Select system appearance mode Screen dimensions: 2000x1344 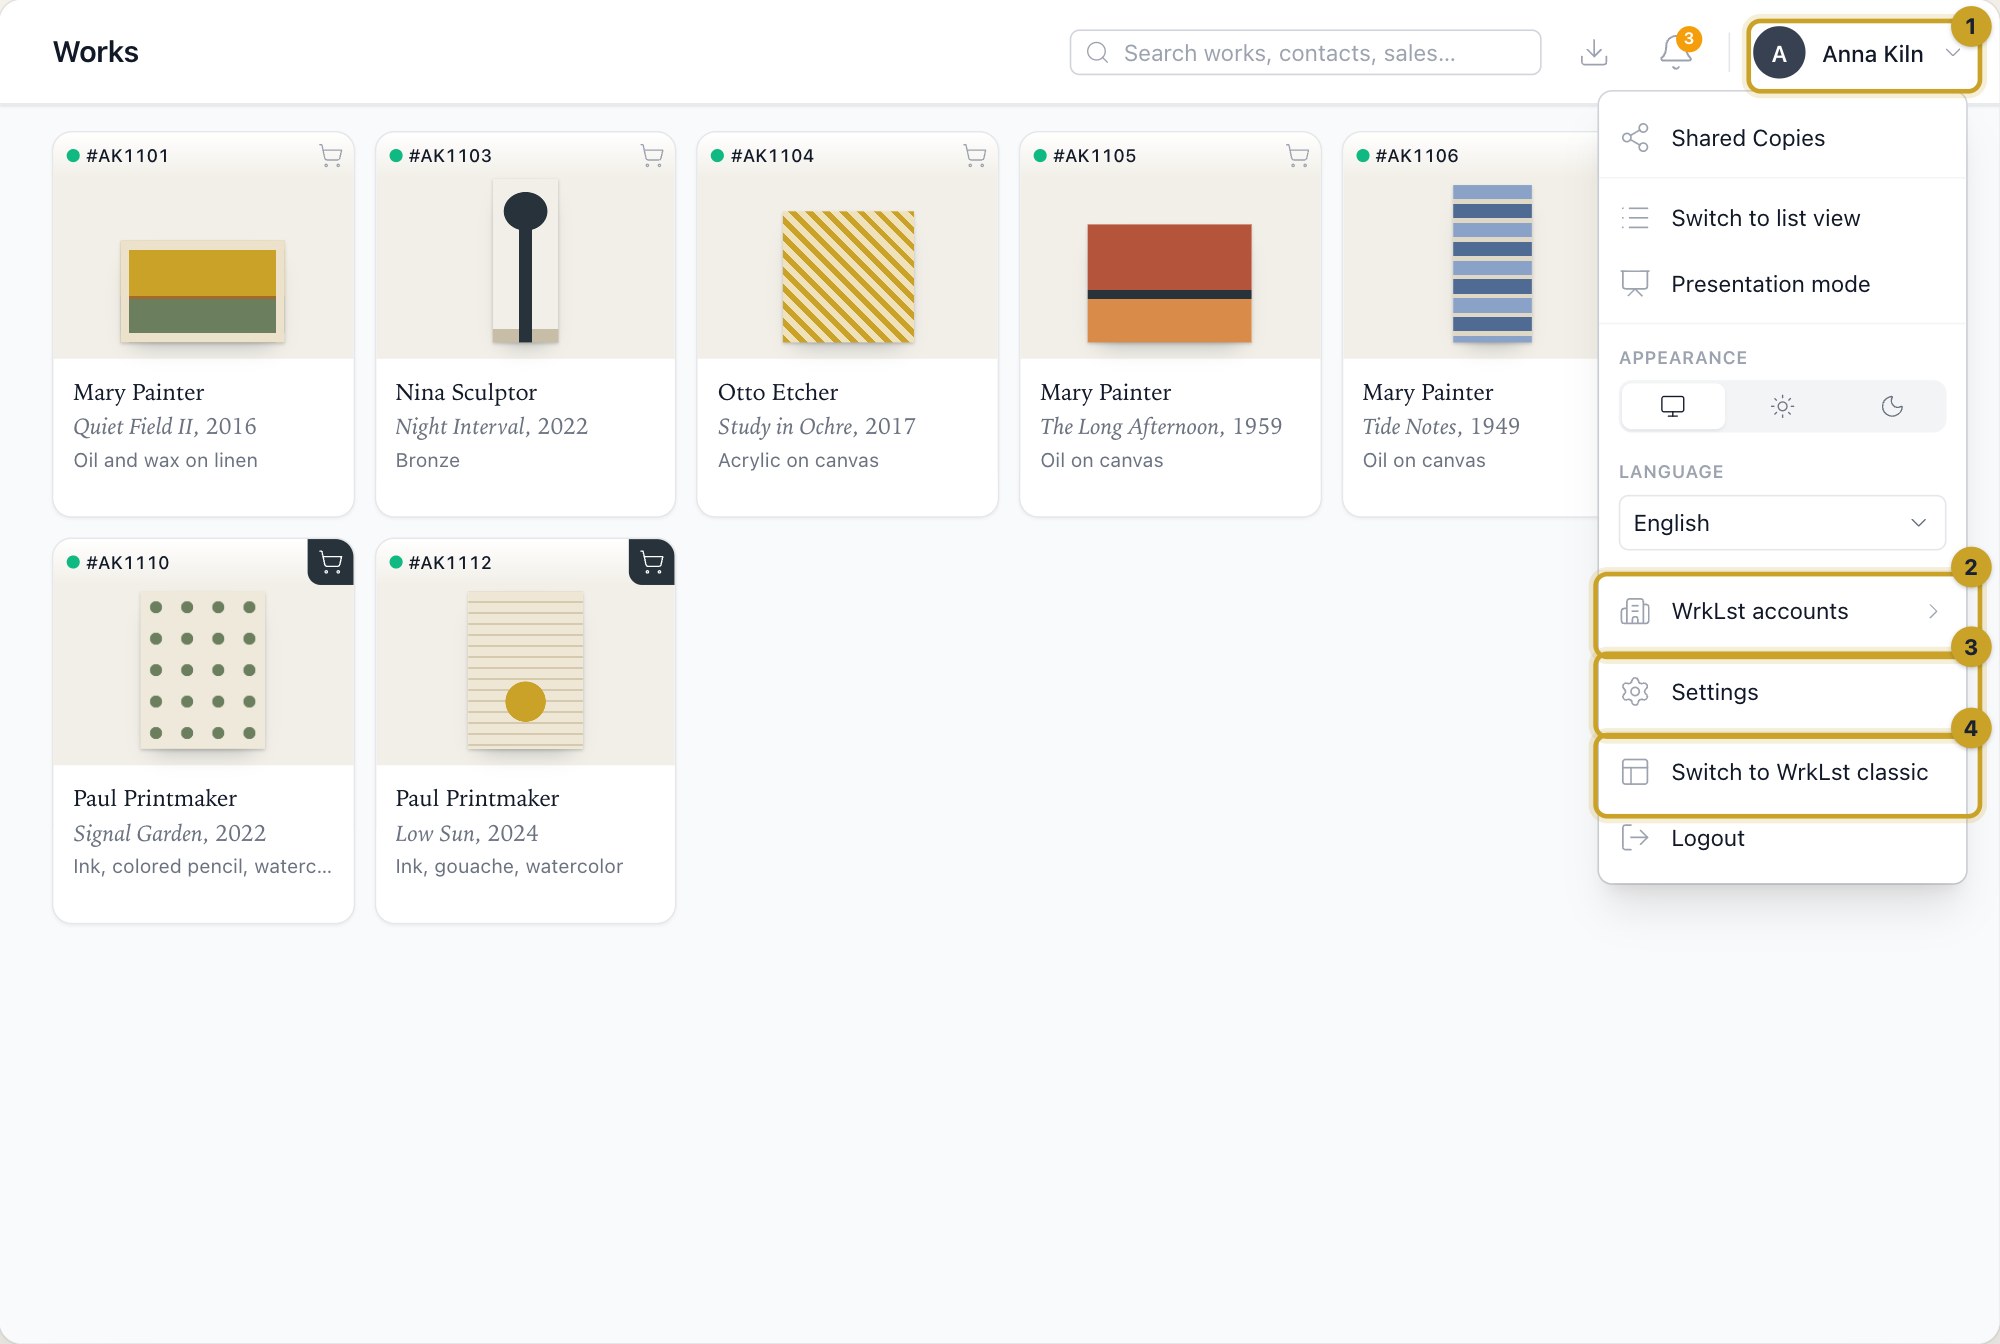(x=1673, y=406)
